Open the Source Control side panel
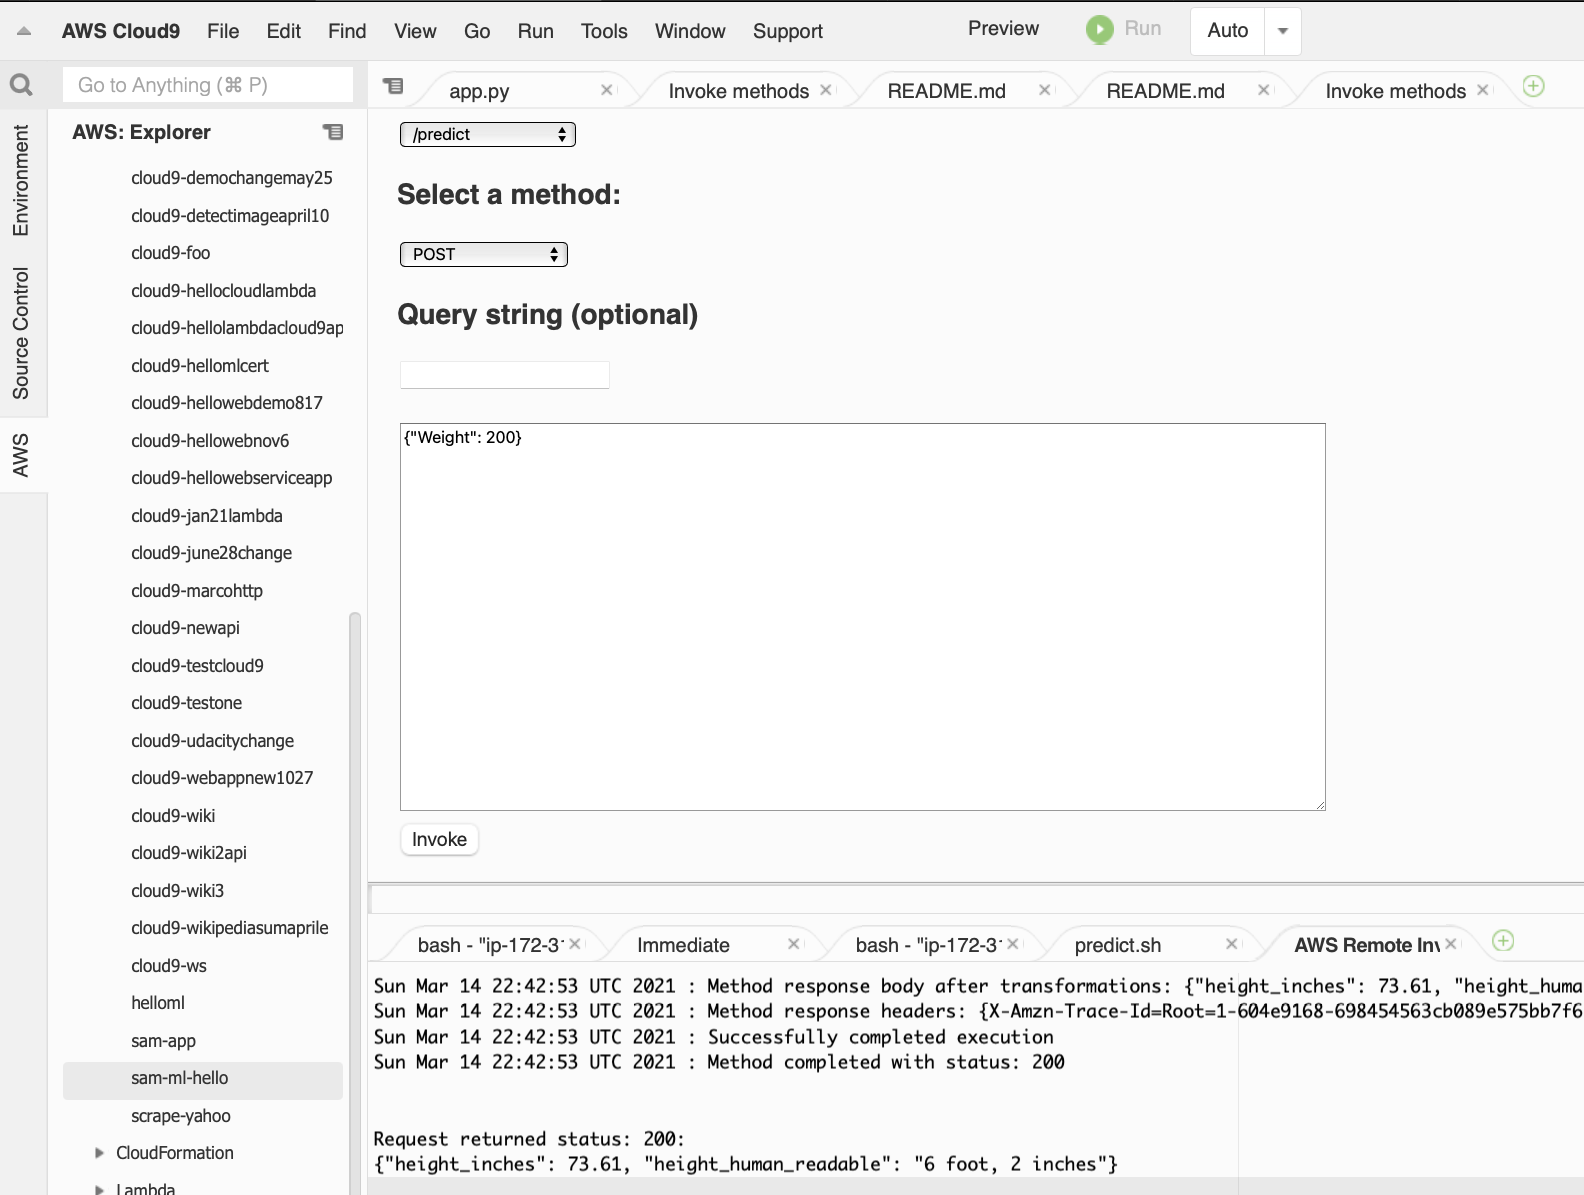The image size is (1584, 1195). click(21, 333)
